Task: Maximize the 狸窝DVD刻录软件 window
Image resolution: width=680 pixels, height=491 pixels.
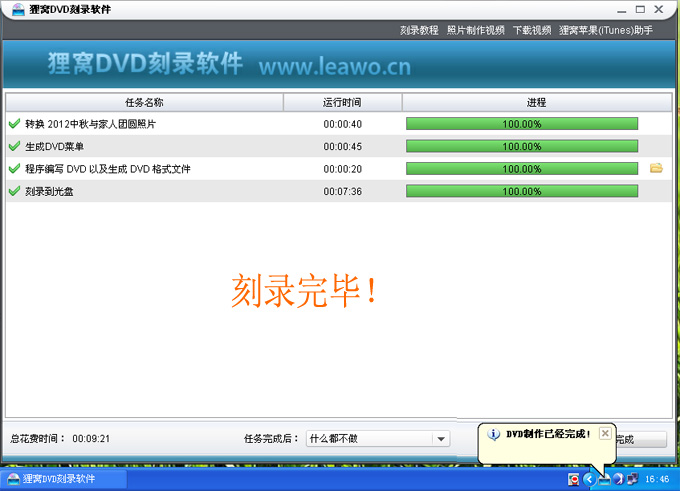Action: pyautogui.click(x=640, y=9)
